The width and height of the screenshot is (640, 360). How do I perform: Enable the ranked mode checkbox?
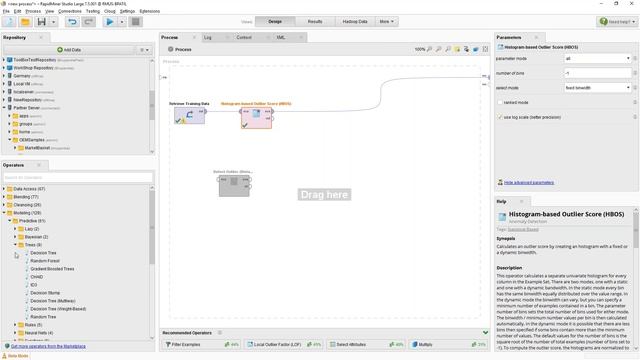500,102
